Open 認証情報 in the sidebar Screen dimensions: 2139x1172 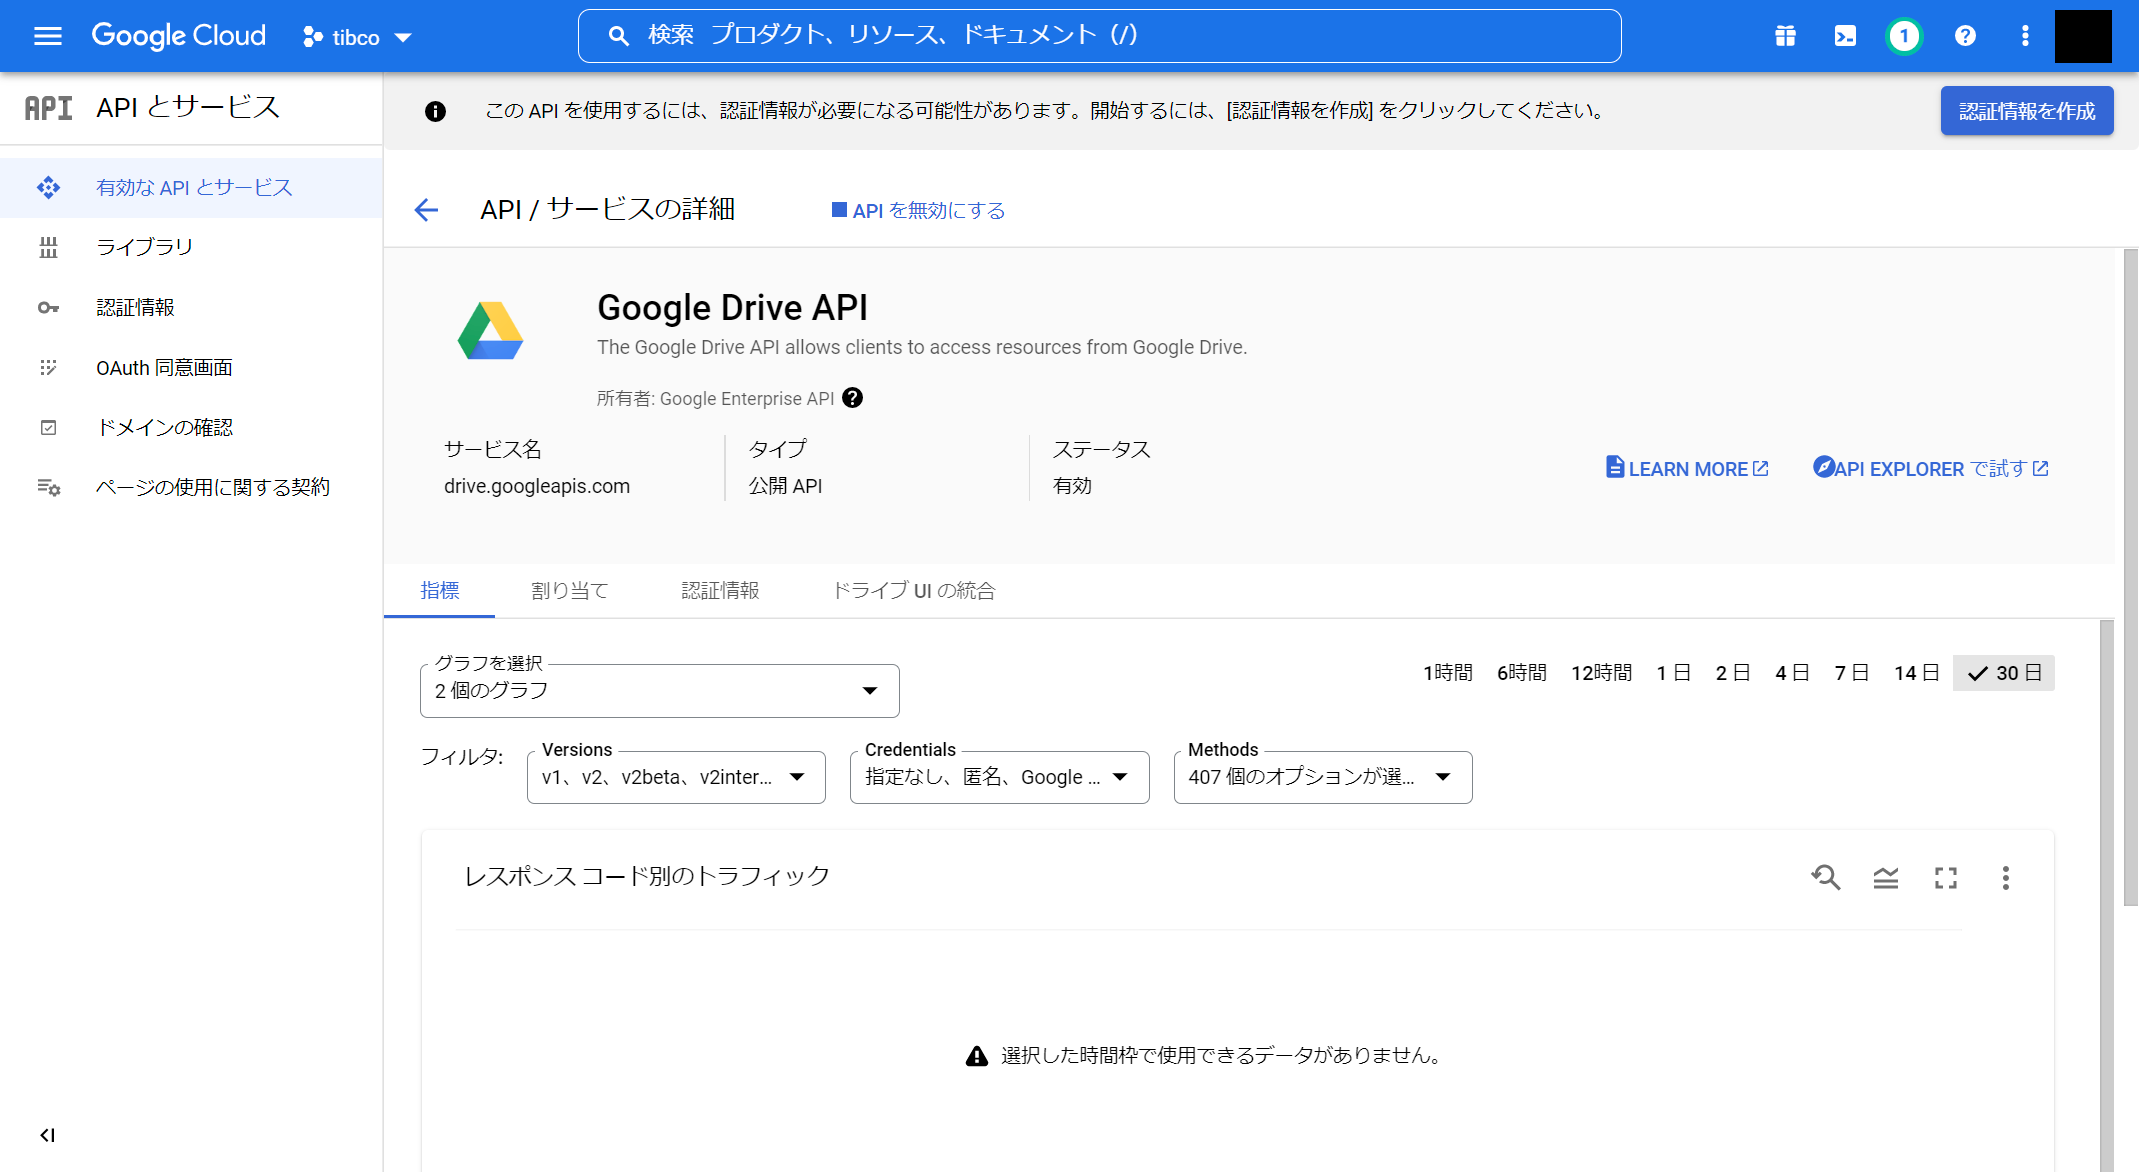(x=191, y=307)
